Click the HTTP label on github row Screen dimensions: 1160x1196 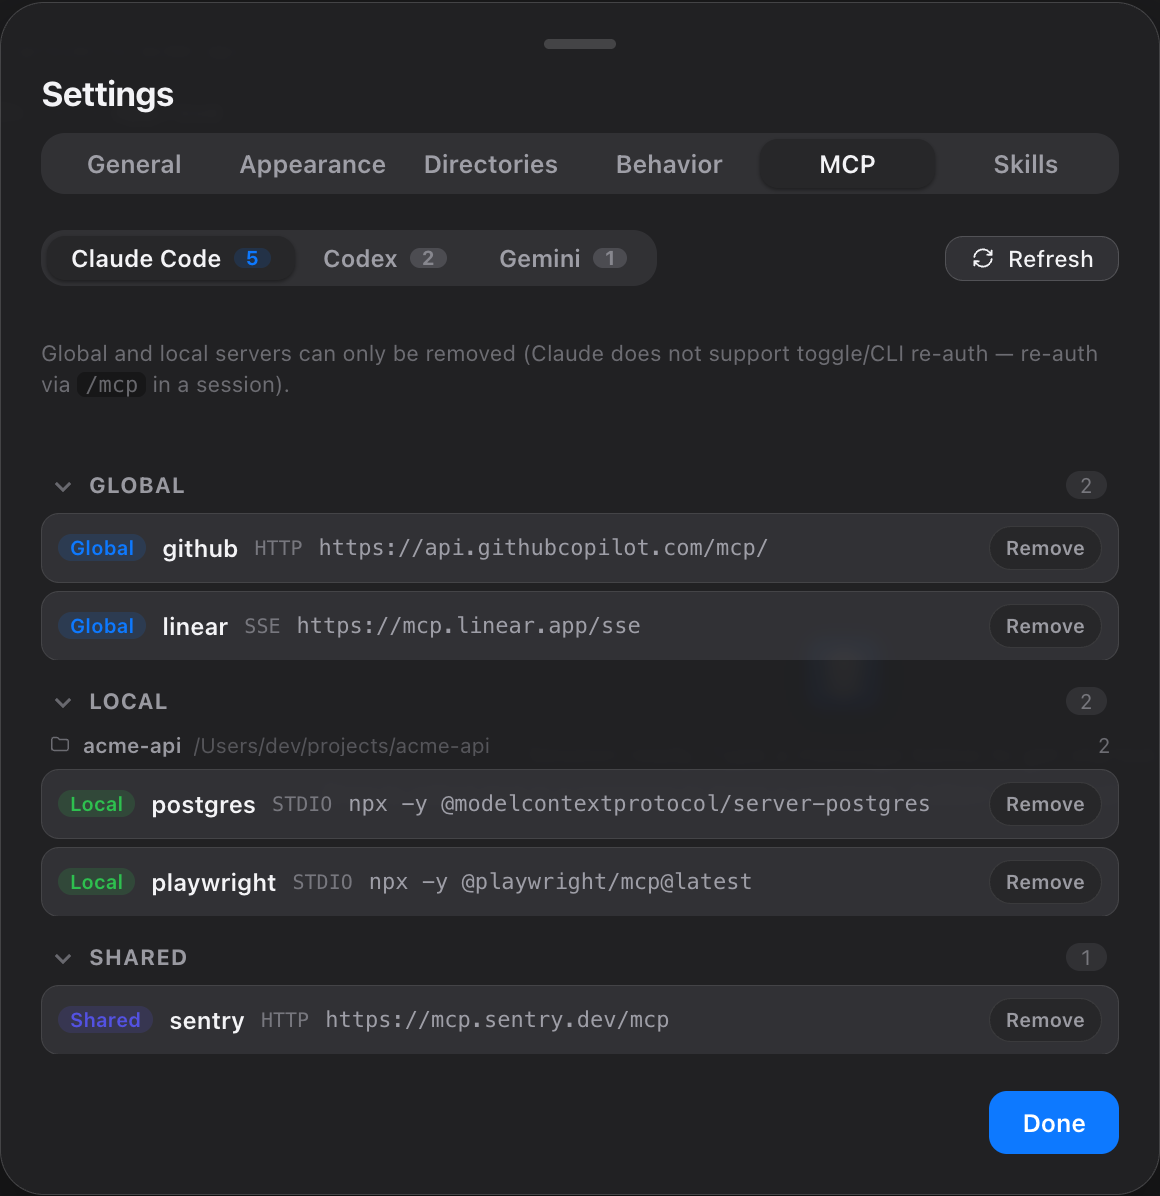(278, 548)
